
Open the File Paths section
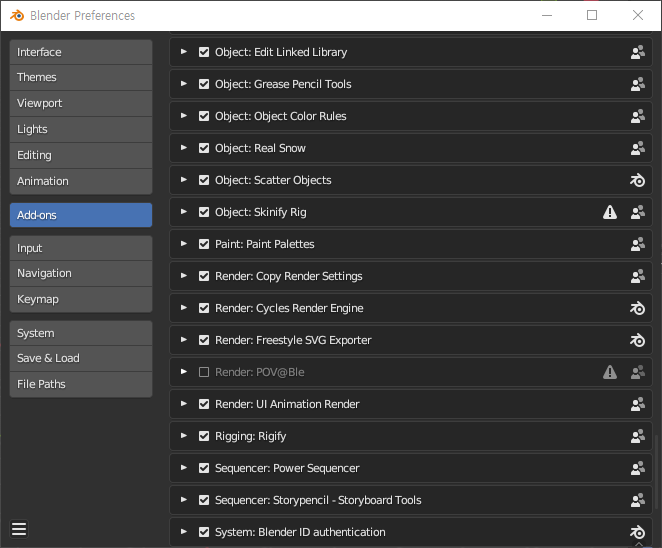click(x=81, y=385)
